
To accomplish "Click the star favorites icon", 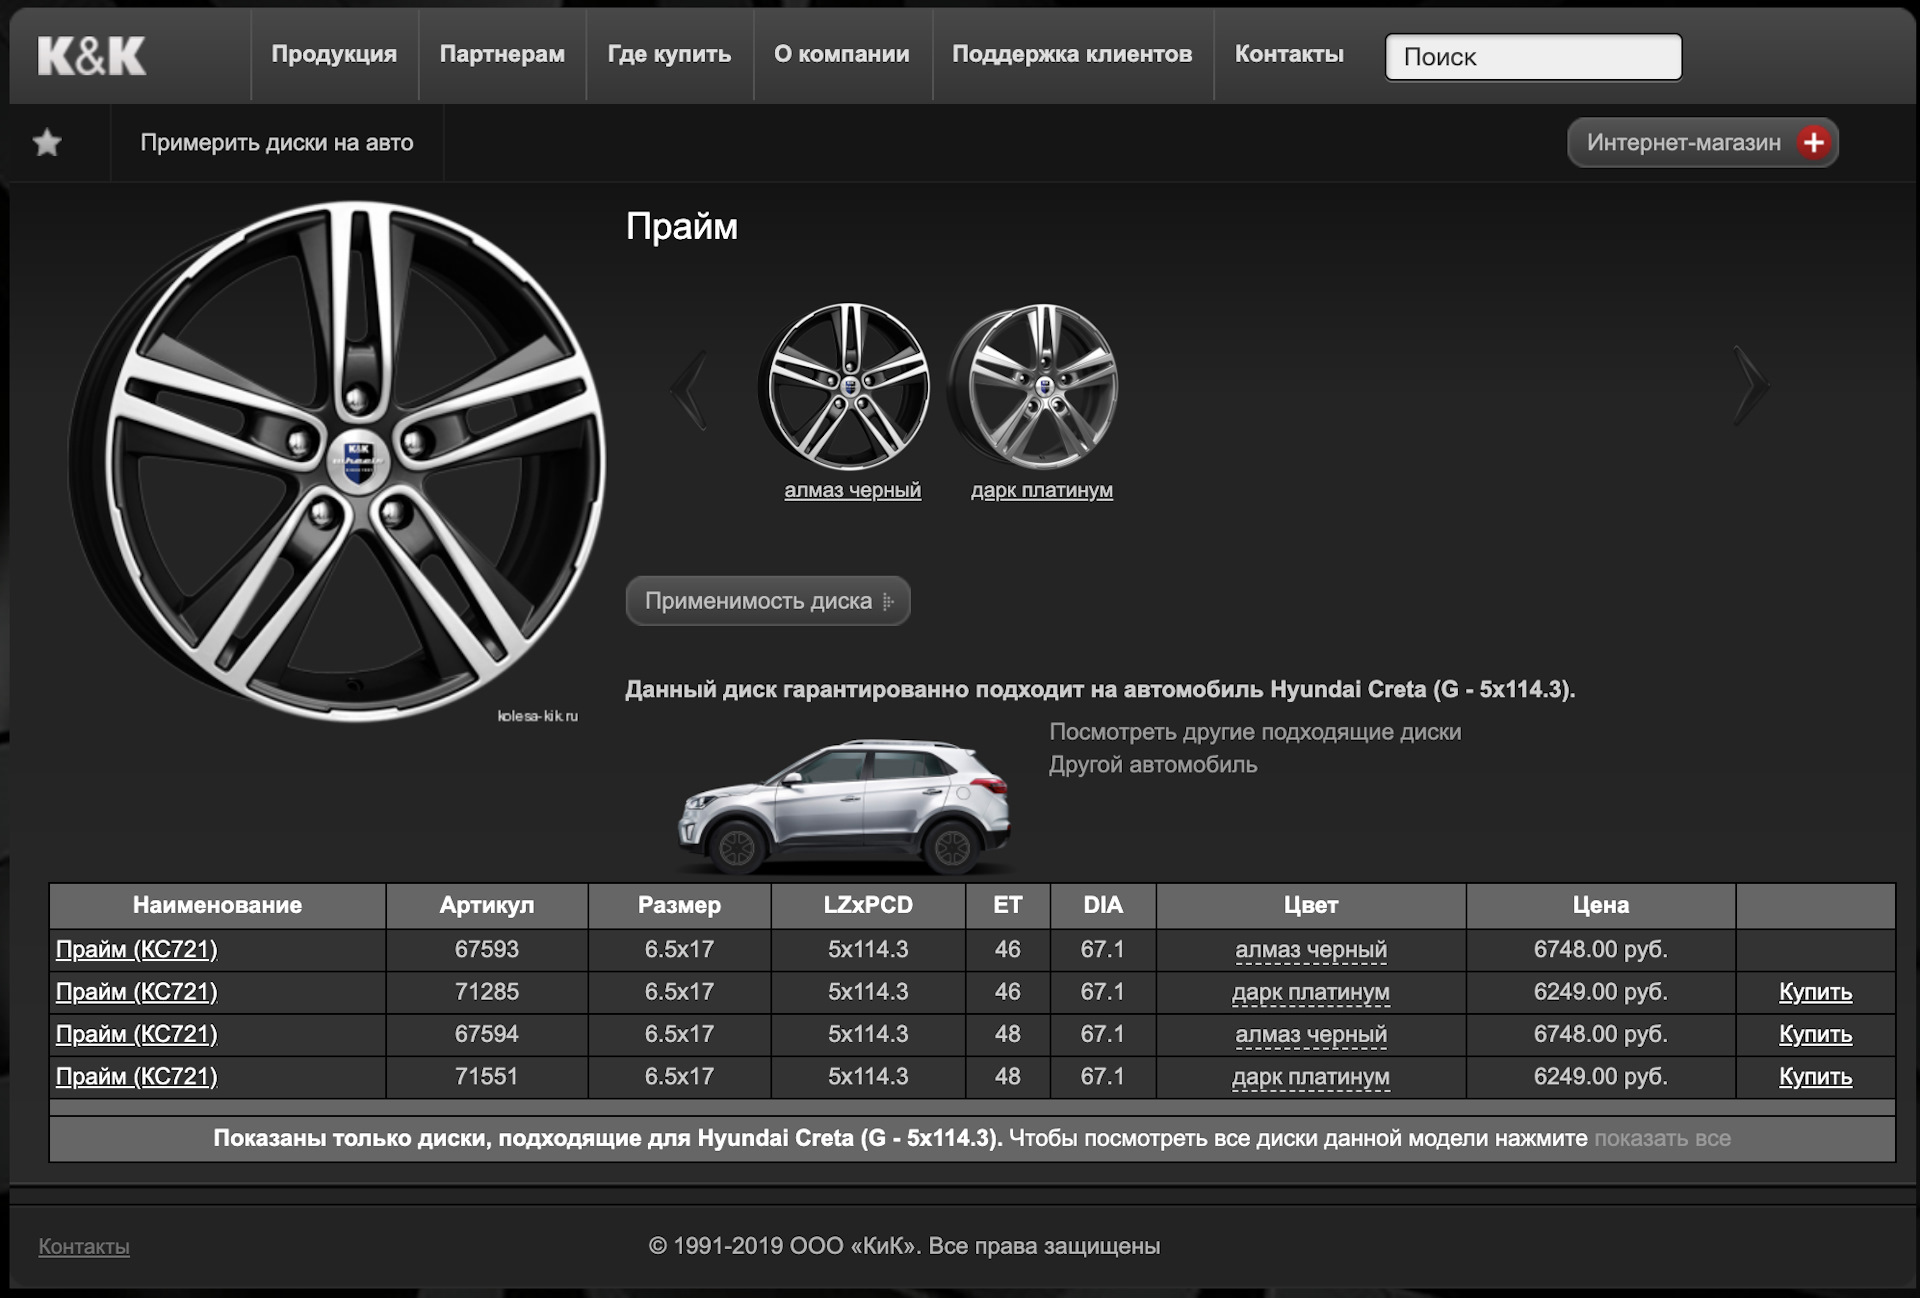I will [x=47, y=143].
